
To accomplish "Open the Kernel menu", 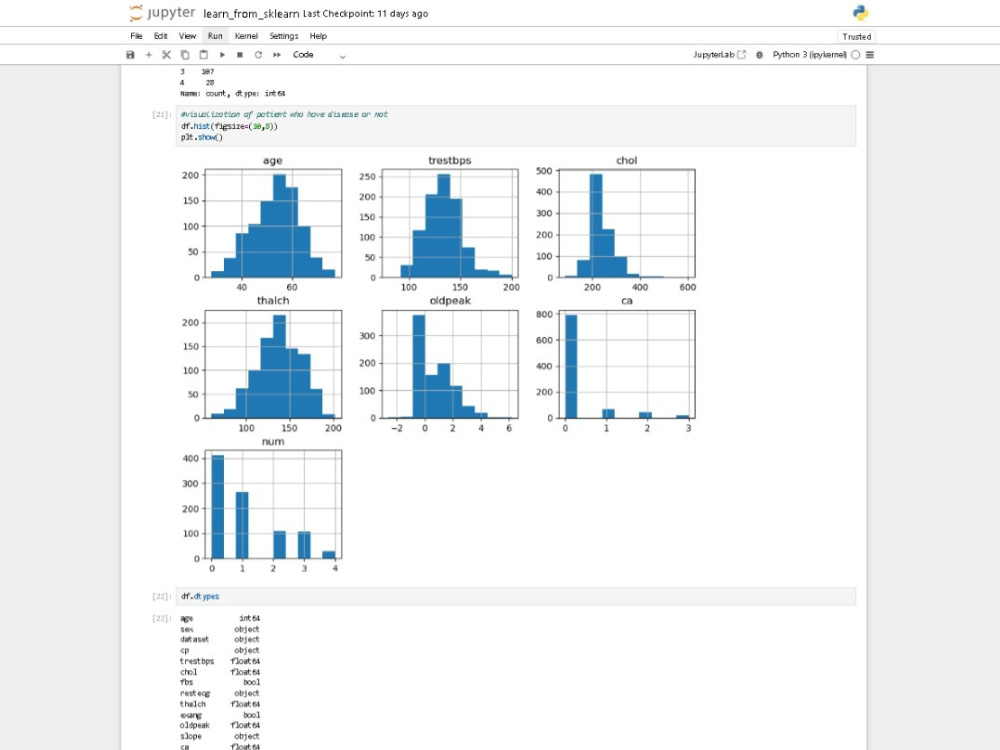I will pos(246,36).
